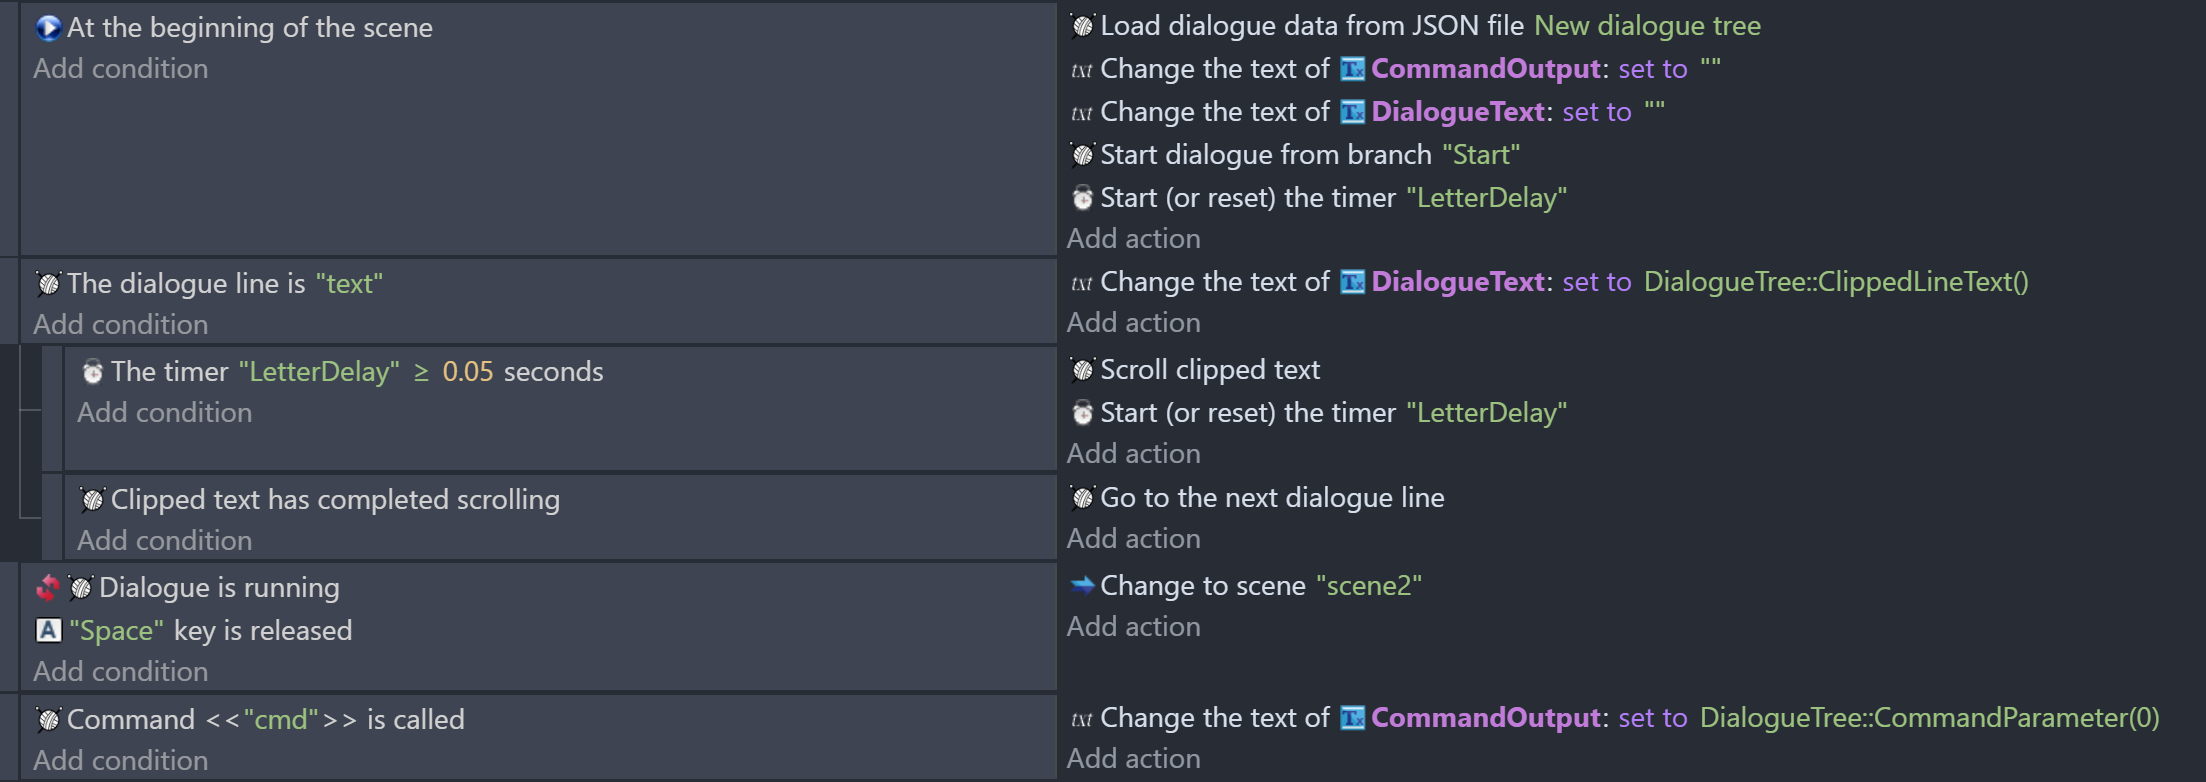Click the text object icon before CommandOutput in first event

[x=1352, y=69]
